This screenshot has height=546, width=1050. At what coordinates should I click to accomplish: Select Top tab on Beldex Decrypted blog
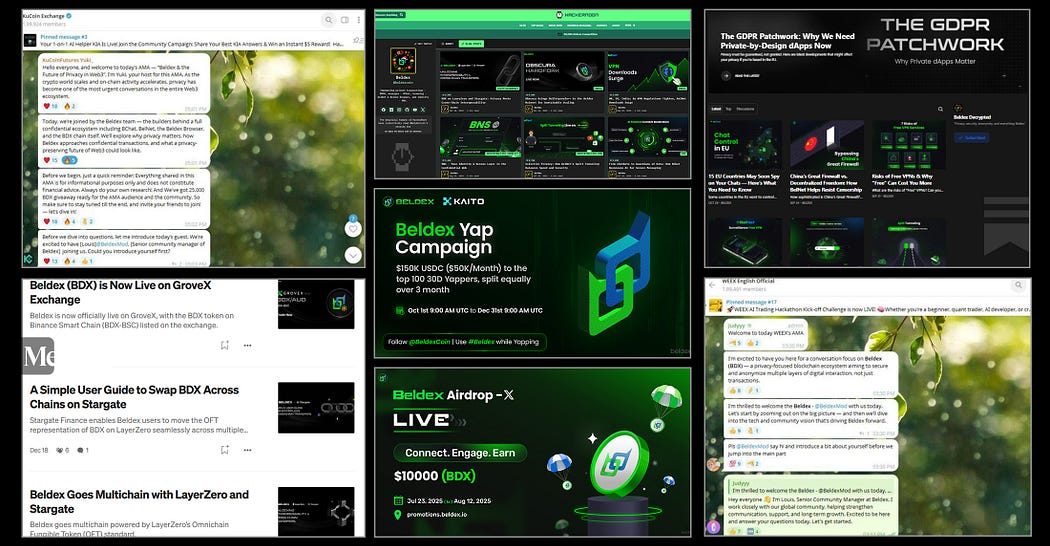click(729, 109)
